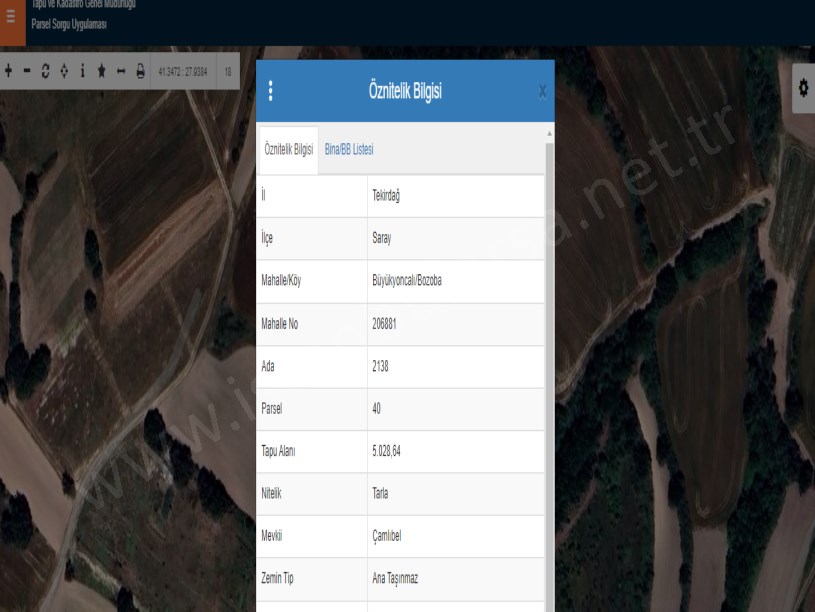Click the print icon in toolbar
815x612 pixels.
(x=140, y=72)
